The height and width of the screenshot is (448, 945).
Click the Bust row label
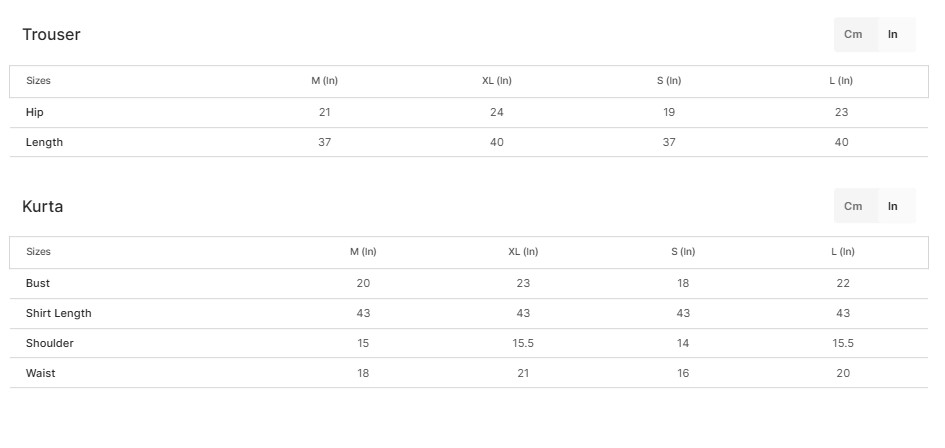38,283
